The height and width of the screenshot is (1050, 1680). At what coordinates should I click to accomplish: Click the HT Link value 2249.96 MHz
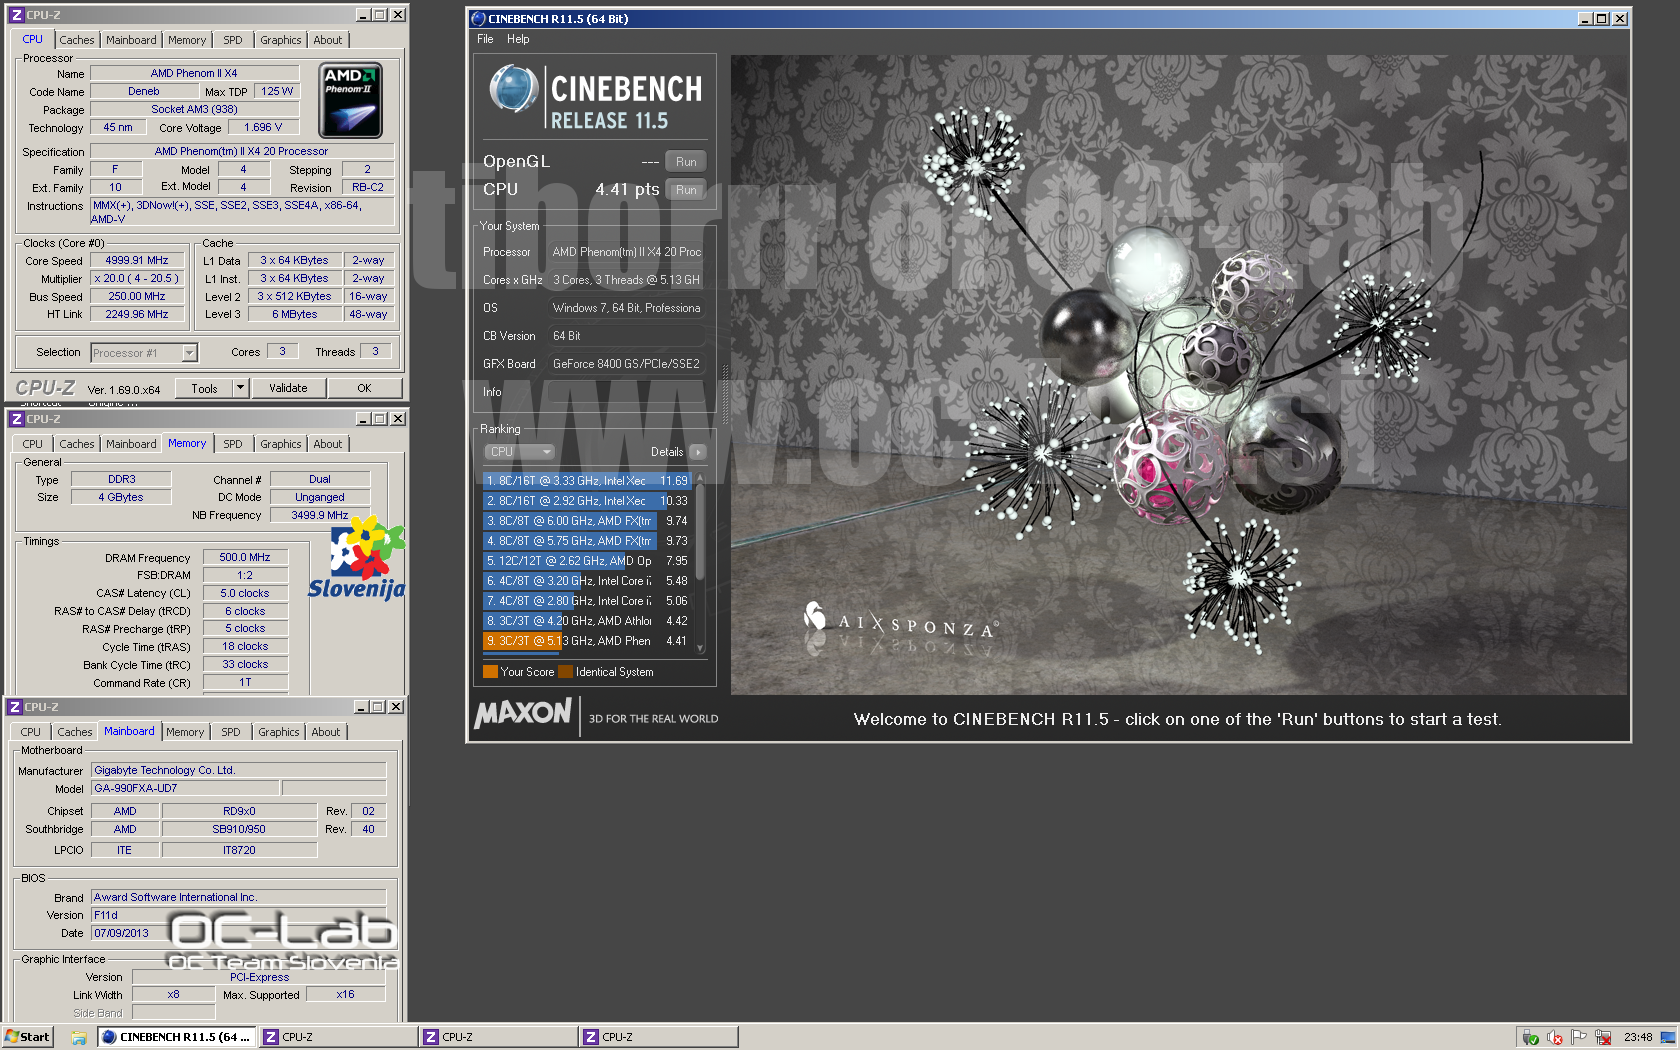137,314
